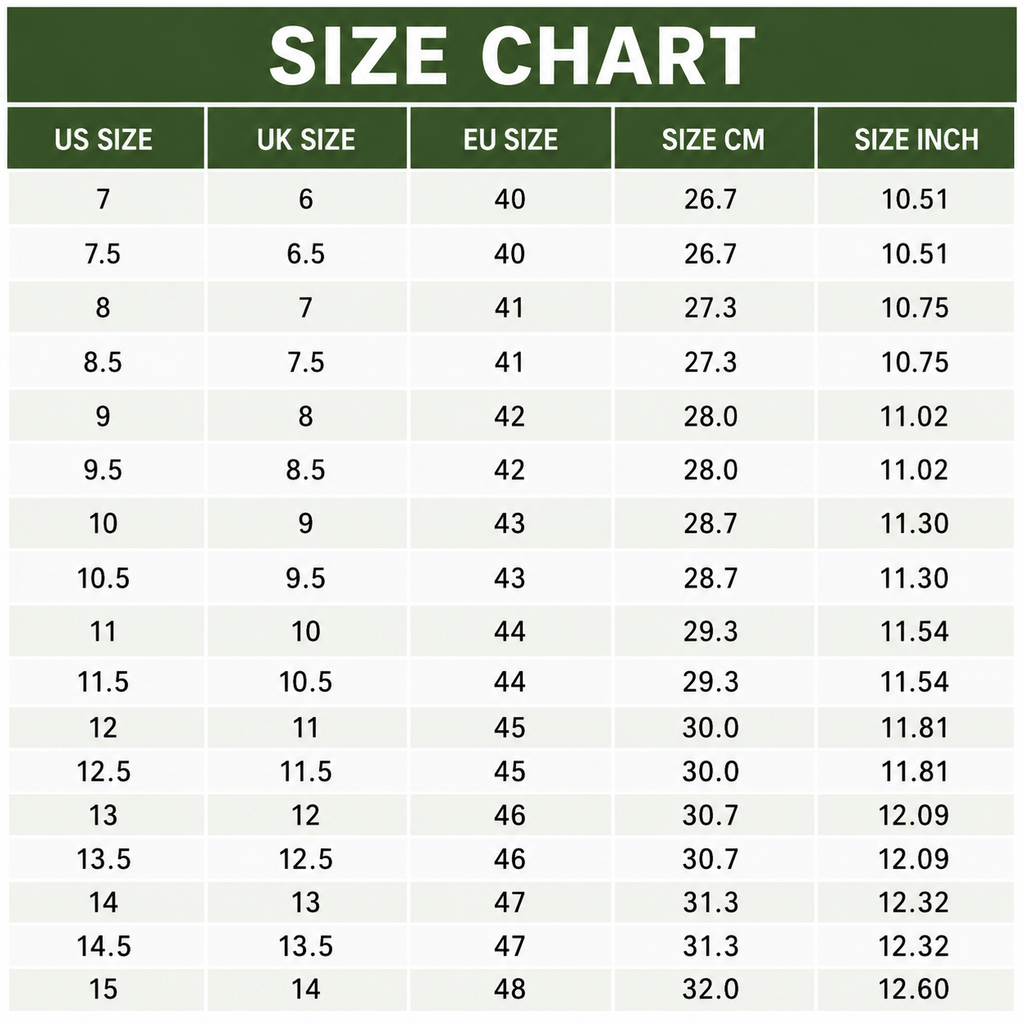1024x1024 pixels.
Task: Select EU size 48 cell
Action: point(511,989)
